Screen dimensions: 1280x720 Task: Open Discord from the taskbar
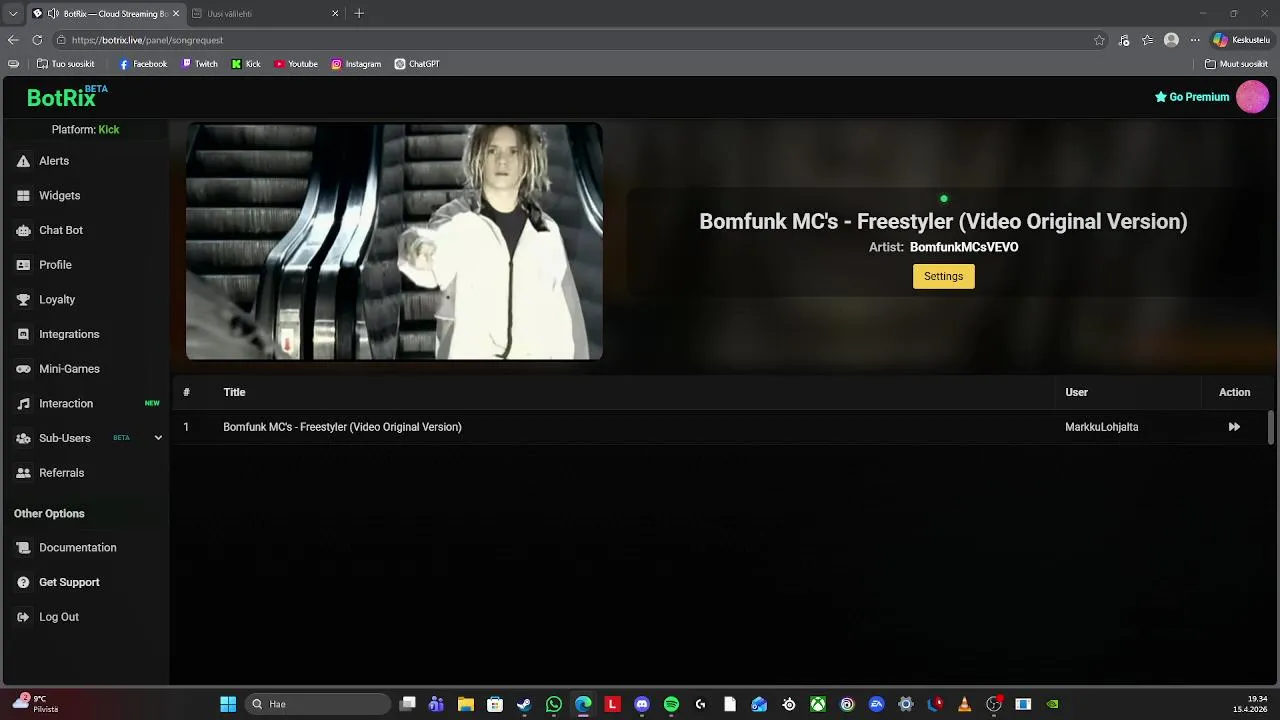[x=642, y=704]
